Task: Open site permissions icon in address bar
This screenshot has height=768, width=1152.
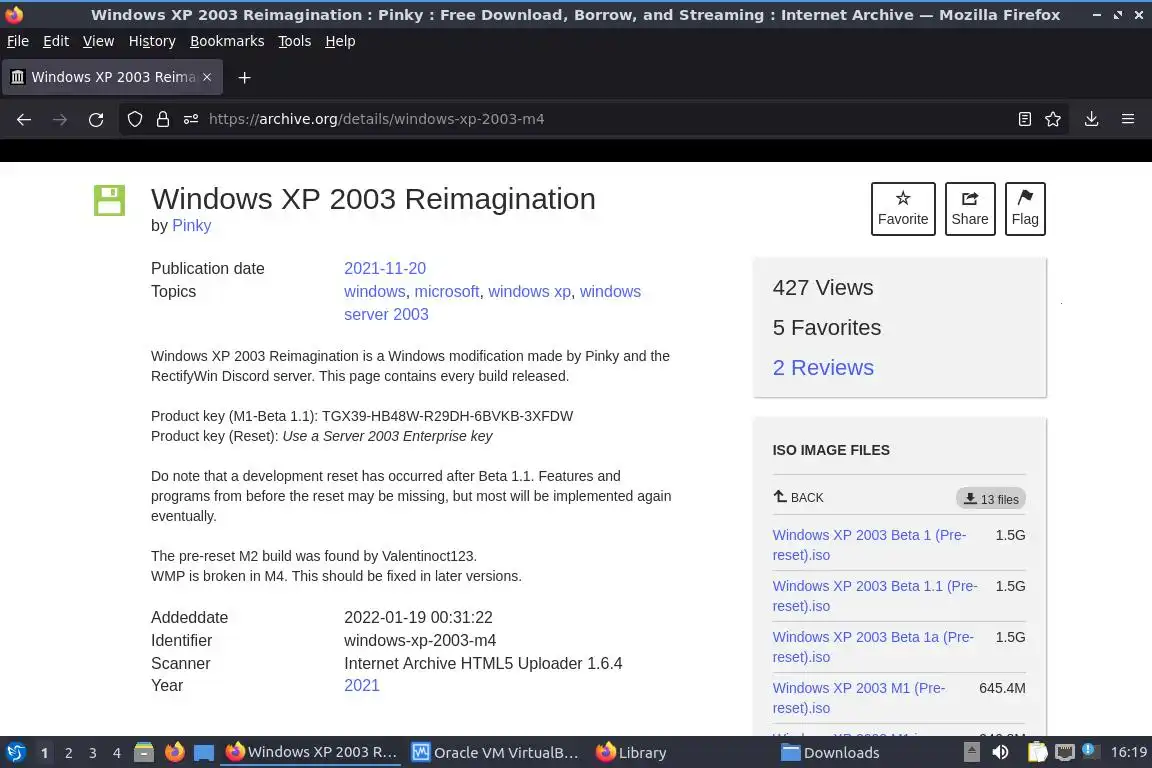Action: [x=190, y=119]
